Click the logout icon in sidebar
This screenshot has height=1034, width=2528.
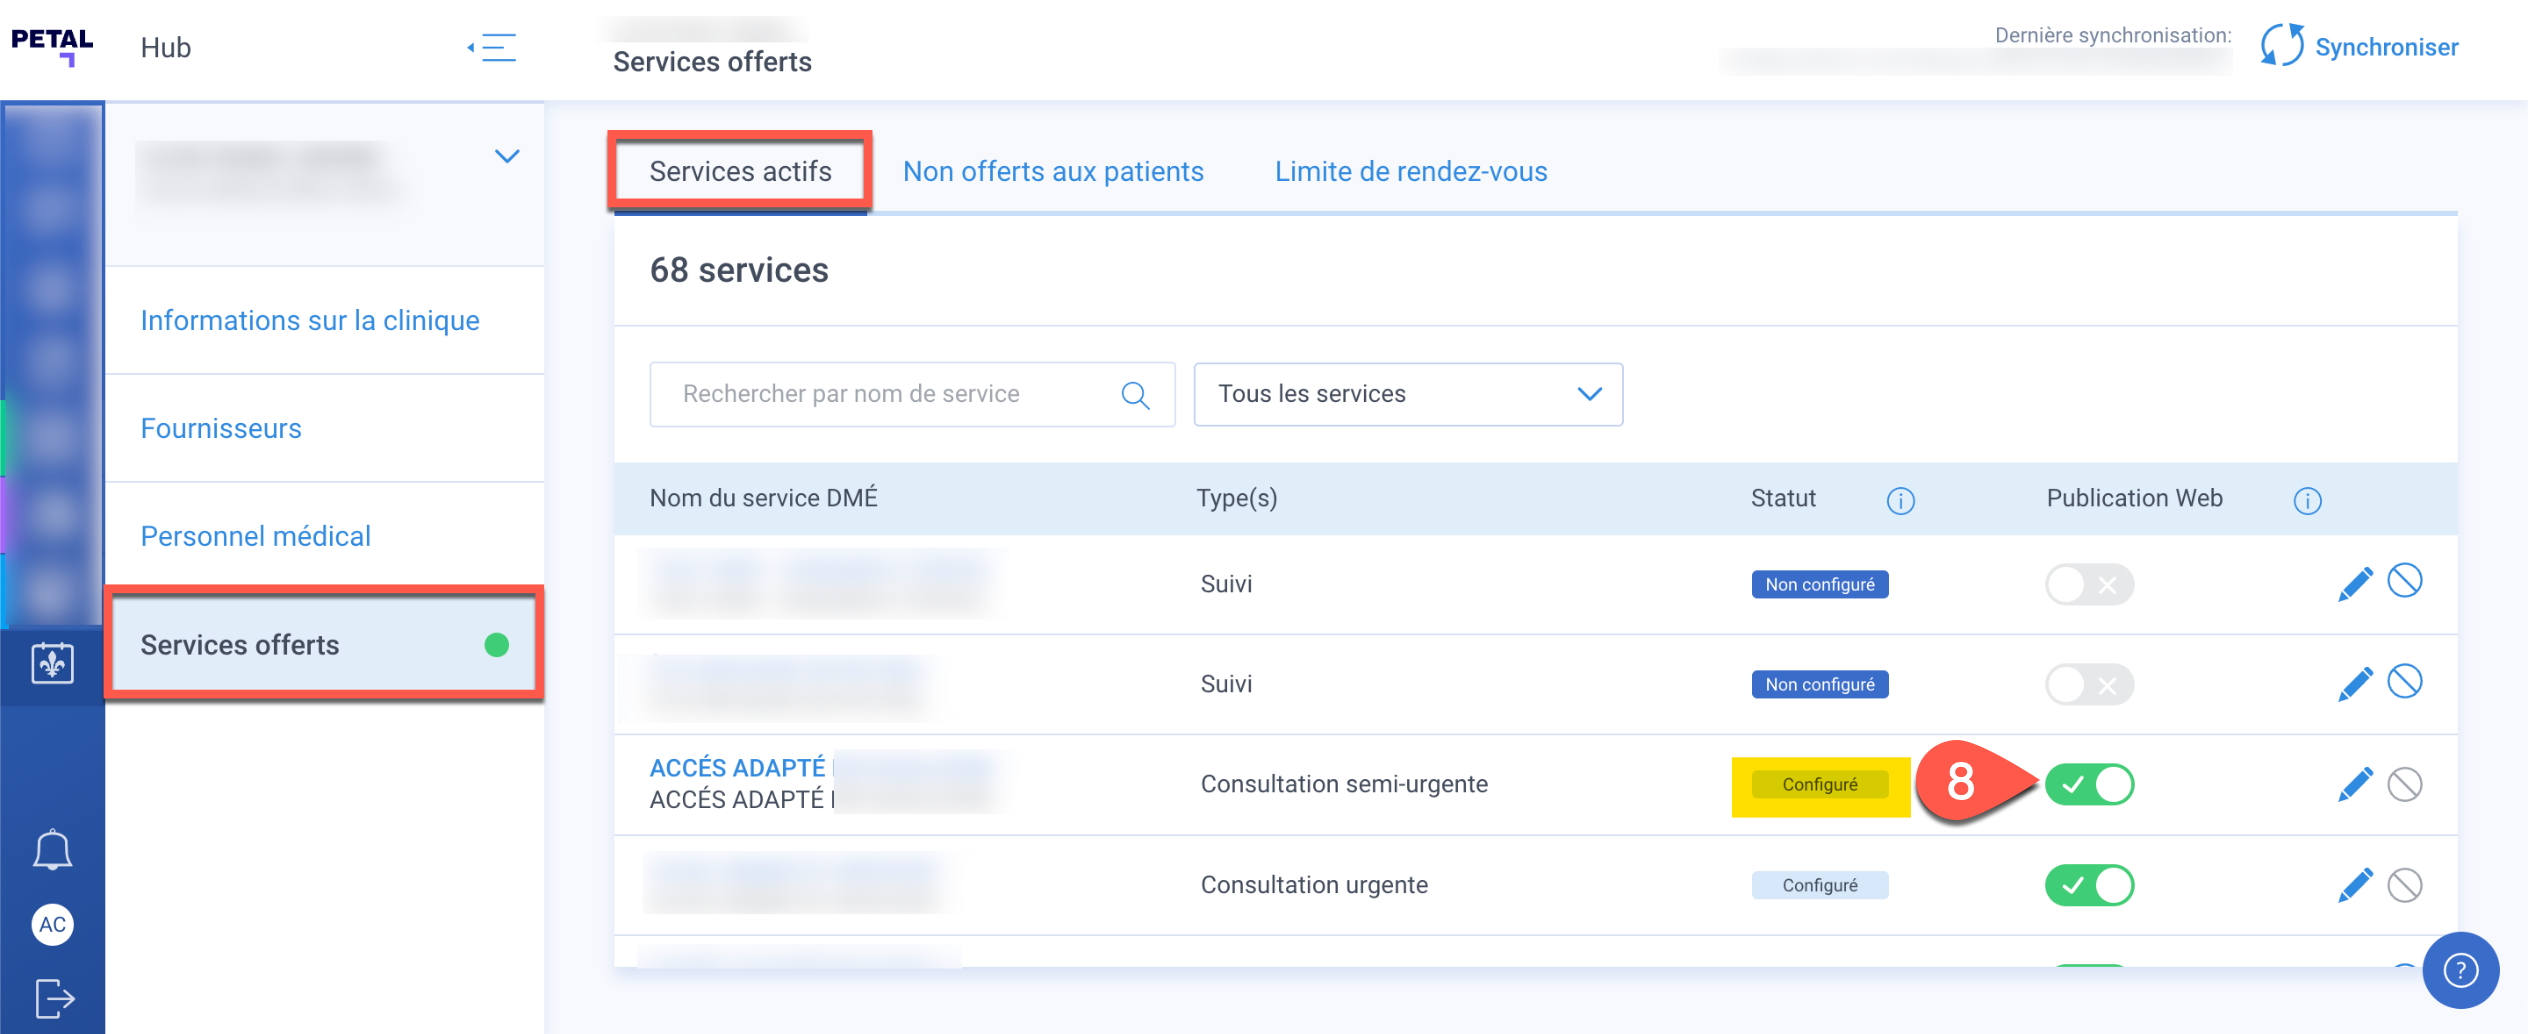[x=54, y=997]
